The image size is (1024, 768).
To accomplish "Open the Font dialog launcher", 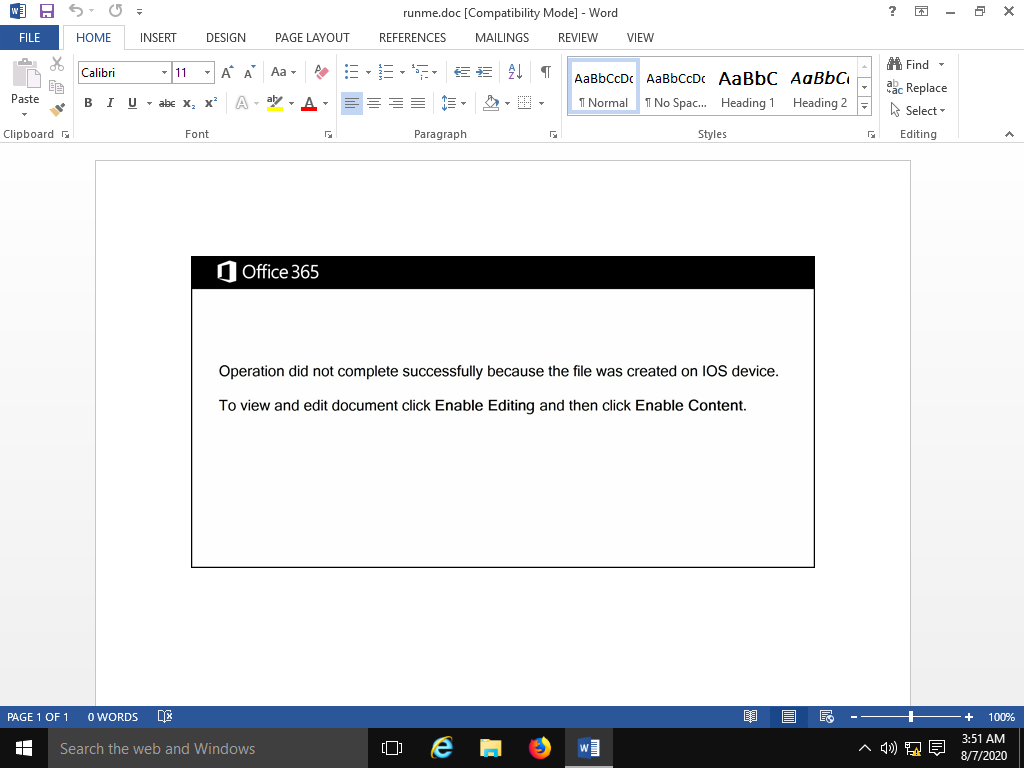I will [x=328, y=135].
